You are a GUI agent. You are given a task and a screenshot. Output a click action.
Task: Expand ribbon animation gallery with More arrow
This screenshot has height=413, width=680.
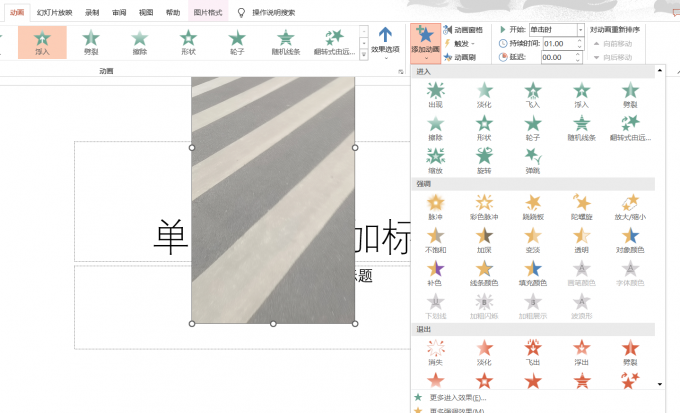pyautogui.click(x=364, y=55)
